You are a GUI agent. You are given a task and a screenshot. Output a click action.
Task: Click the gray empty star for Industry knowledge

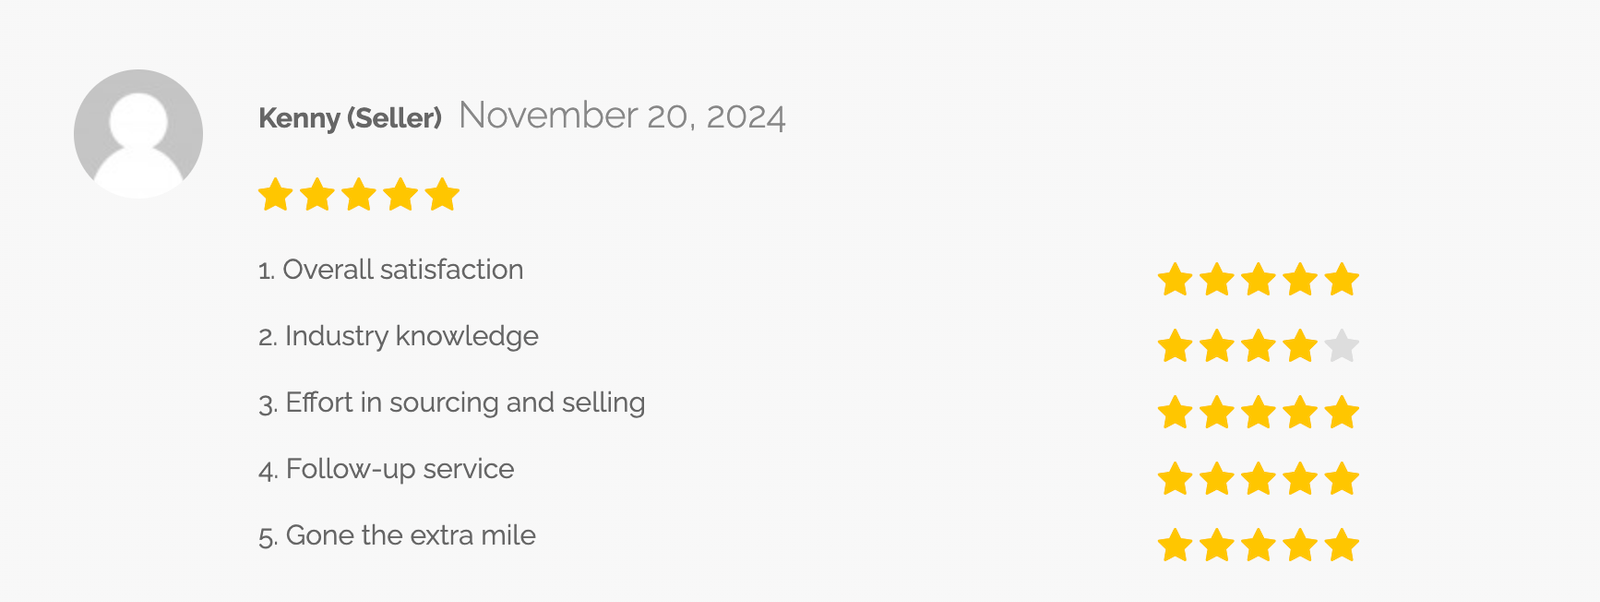pyautogui.click(x=1342, y=347)
